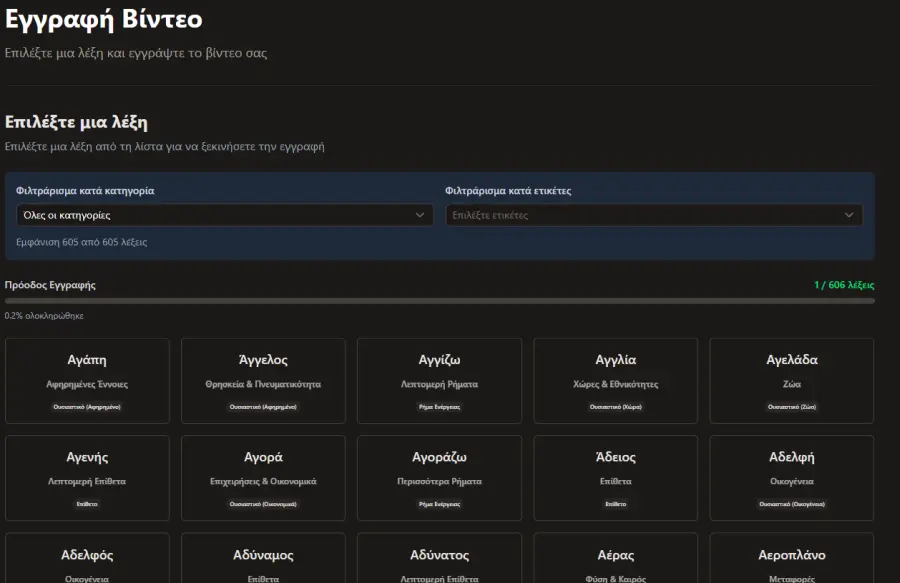Select the 'Αδελφός' word card
900x583 pixels.
click(x=87, y=558)
